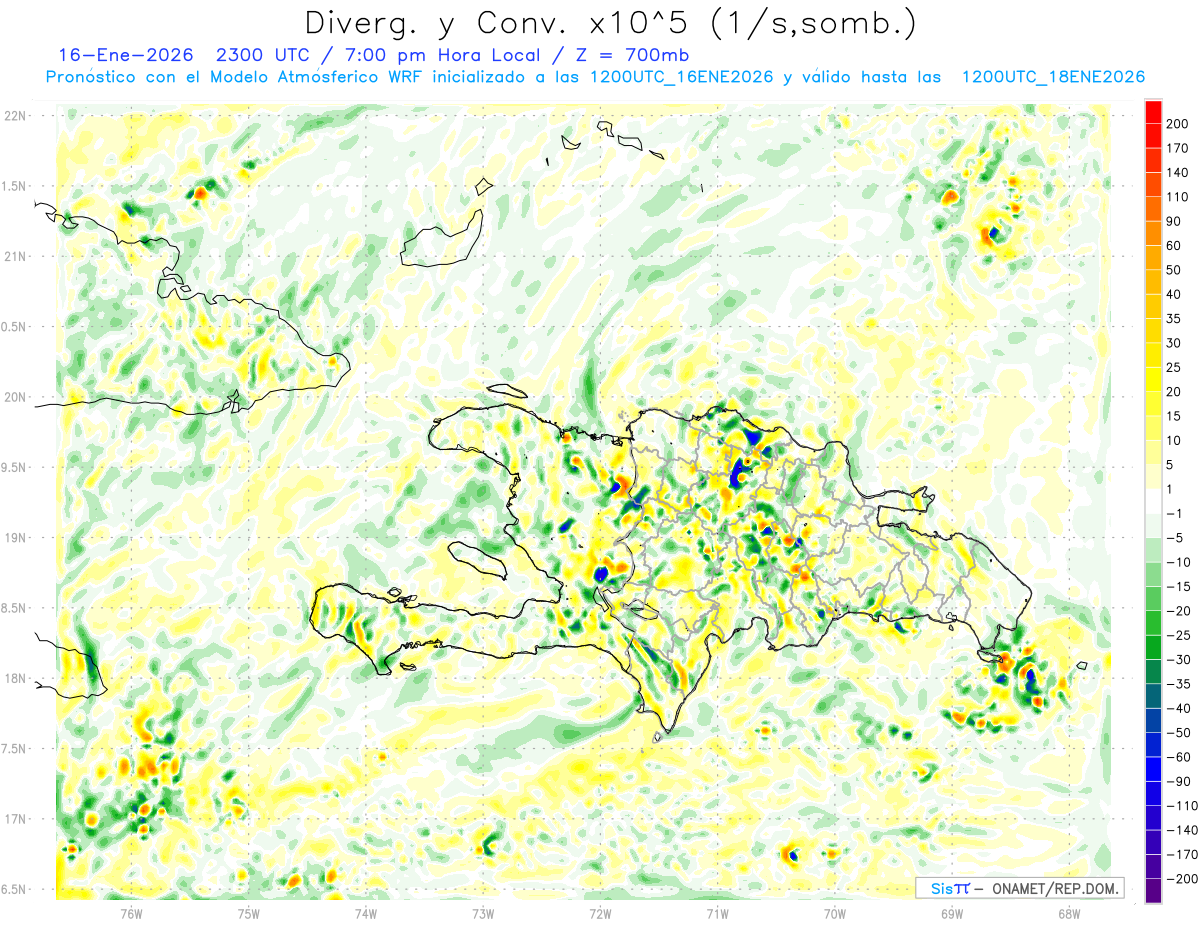Click the positive legend value '1'
1200x927 pixels.
(1171, 488)
